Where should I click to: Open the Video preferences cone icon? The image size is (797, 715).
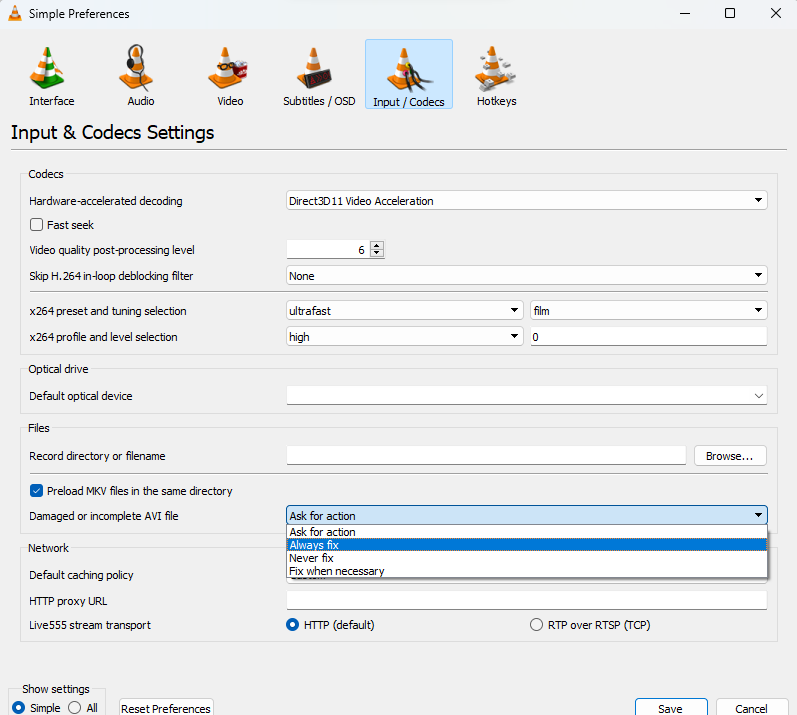(227, 68)
